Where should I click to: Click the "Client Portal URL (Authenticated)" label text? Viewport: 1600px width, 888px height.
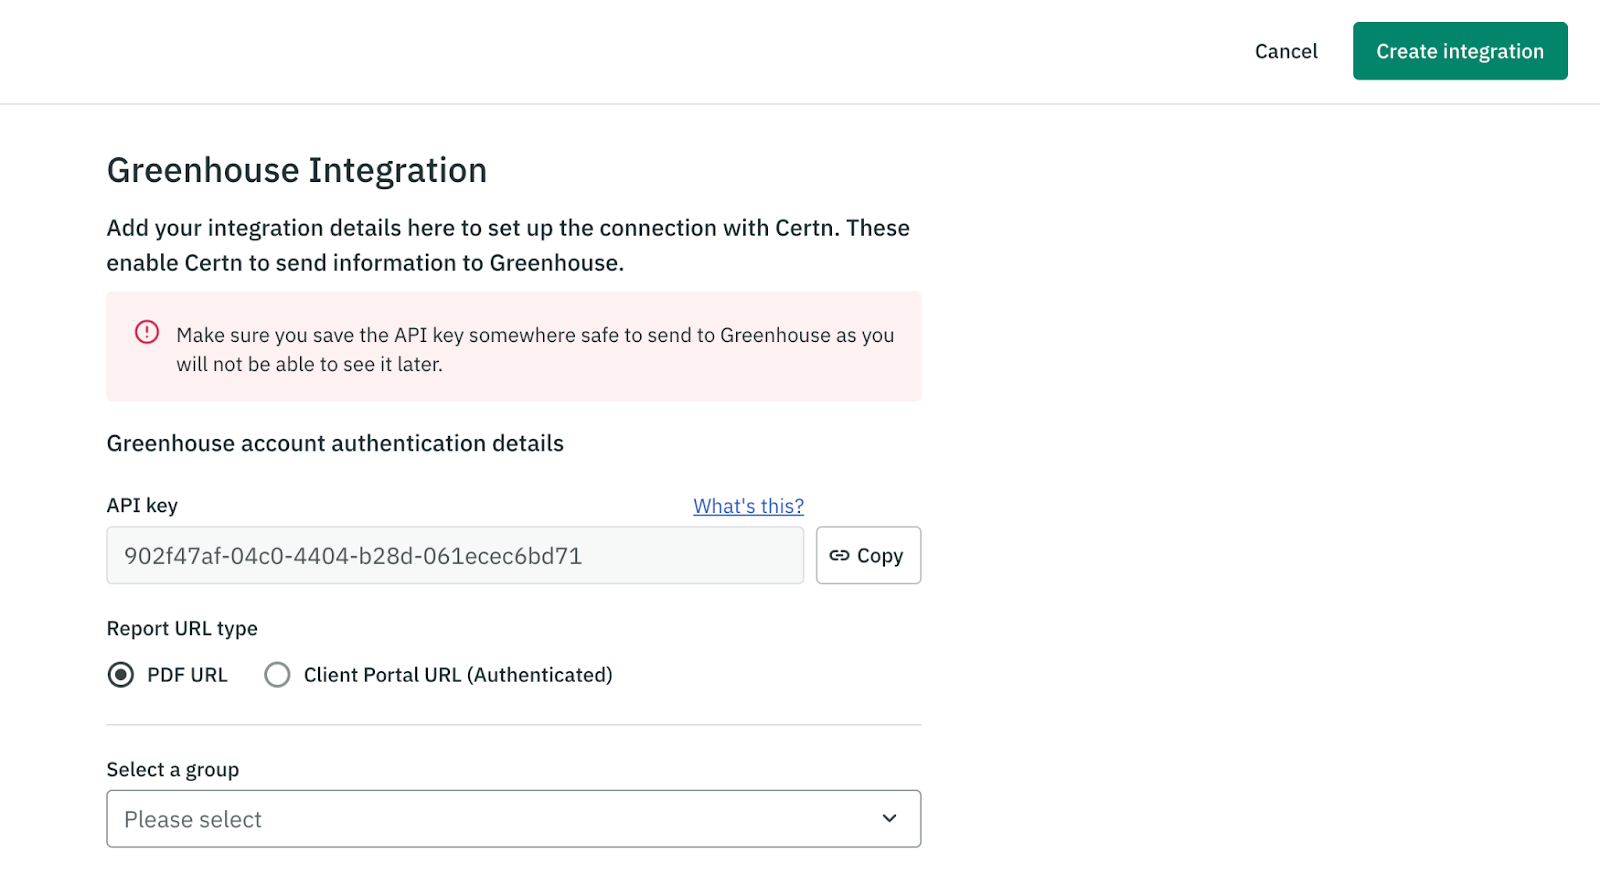[x=458, y=675]
